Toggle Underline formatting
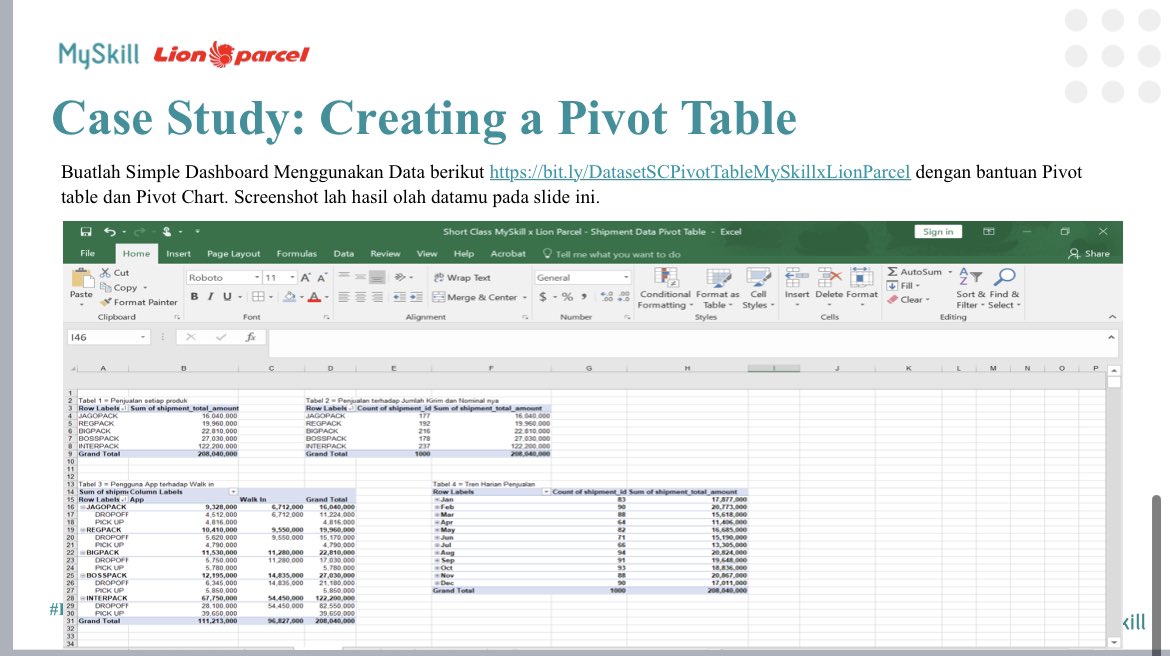 (227, 297)
